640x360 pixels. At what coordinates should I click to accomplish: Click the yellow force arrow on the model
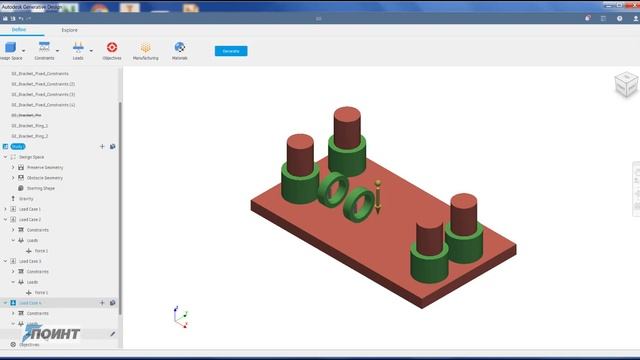click(378, 197)
